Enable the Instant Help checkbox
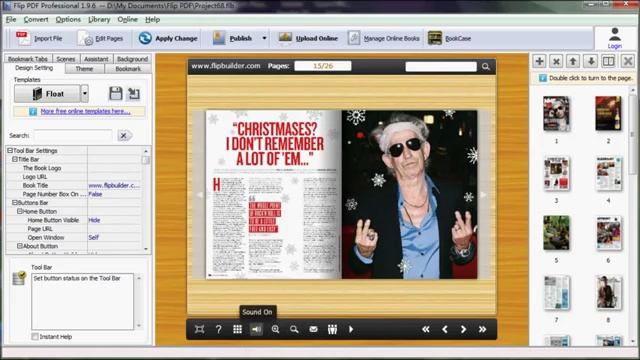Image resolution: width=640 pixels, height=360 pixels. 35,337
